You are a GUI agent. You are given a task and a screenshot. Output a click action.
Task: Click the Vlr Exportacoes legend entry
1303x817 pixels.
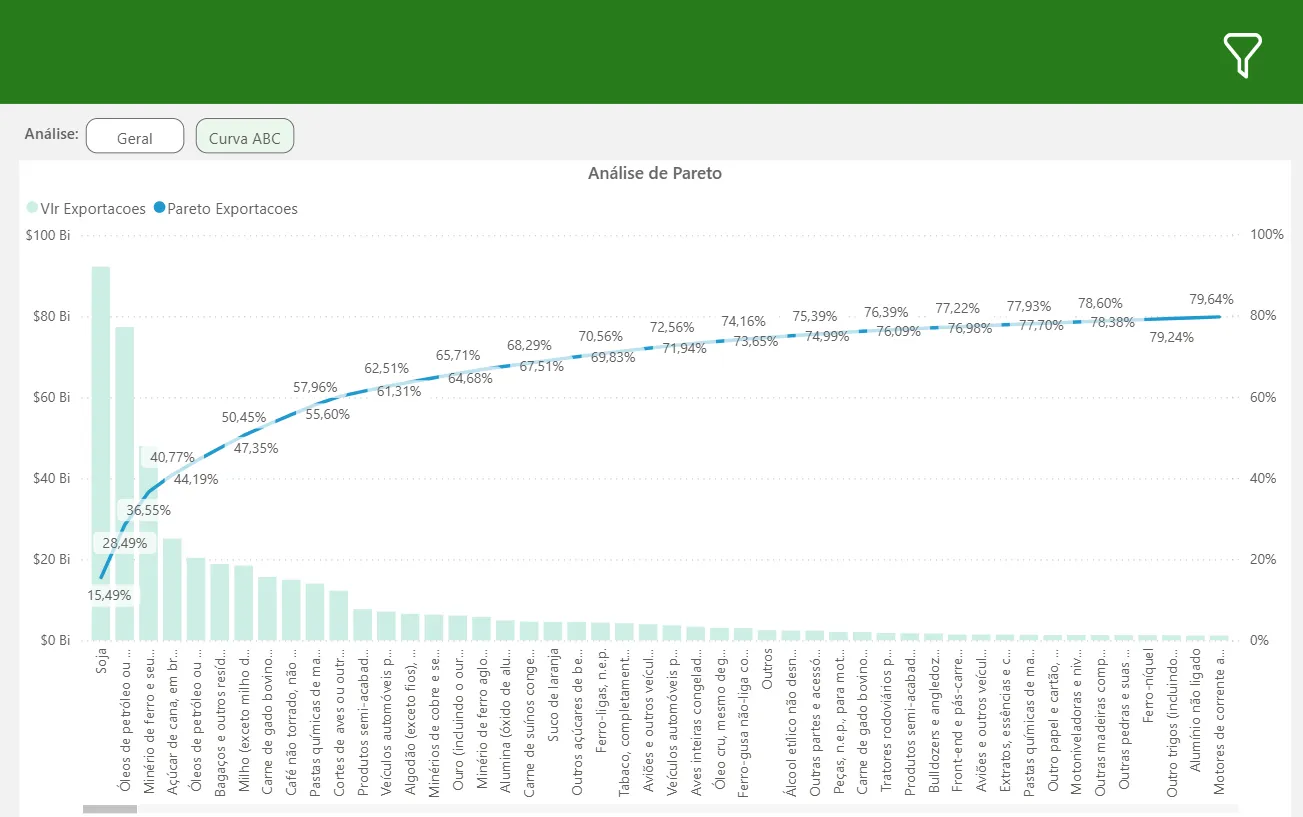tap(86, 209)
